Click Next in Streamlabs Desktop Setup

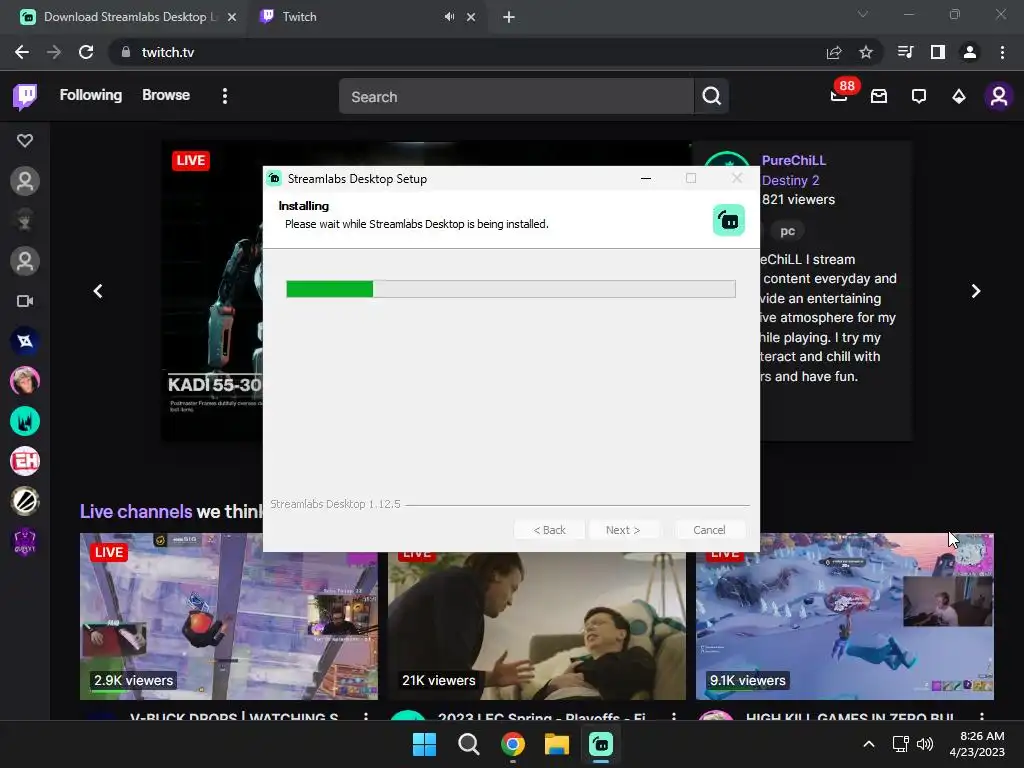623,530
